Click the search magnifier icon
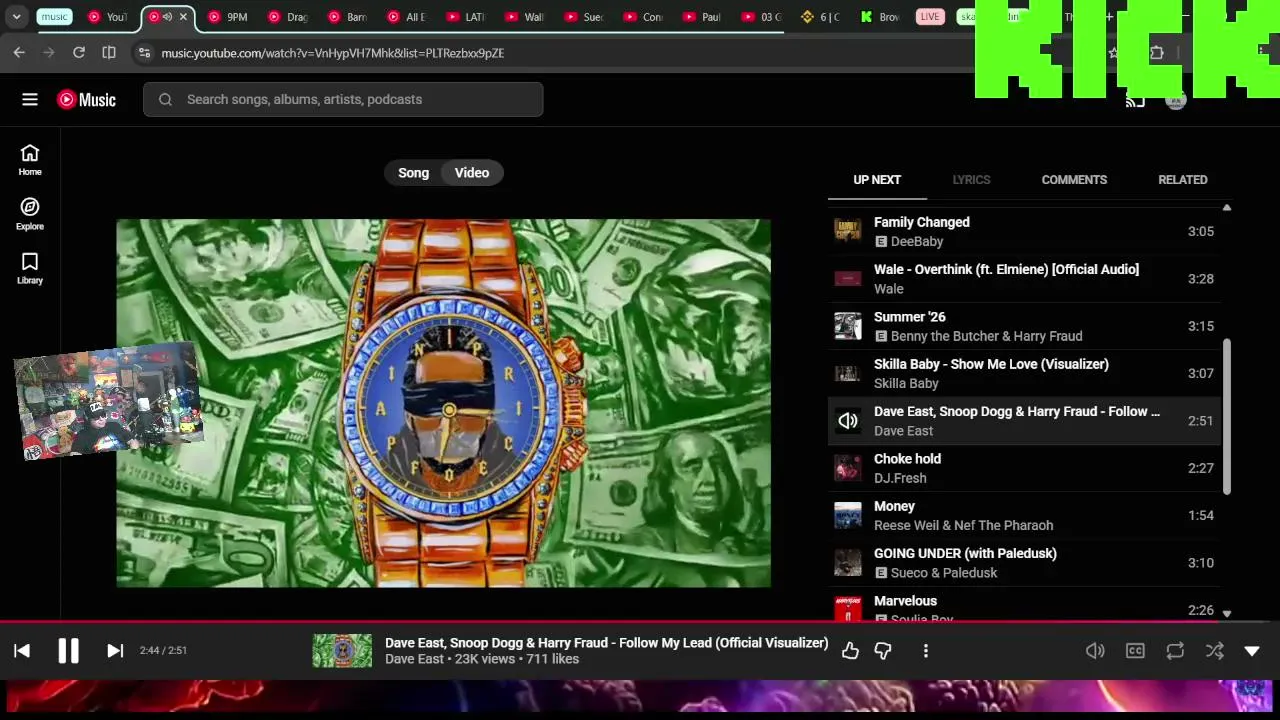This screenshot has width=1280, height=720. tap(165, 99)
